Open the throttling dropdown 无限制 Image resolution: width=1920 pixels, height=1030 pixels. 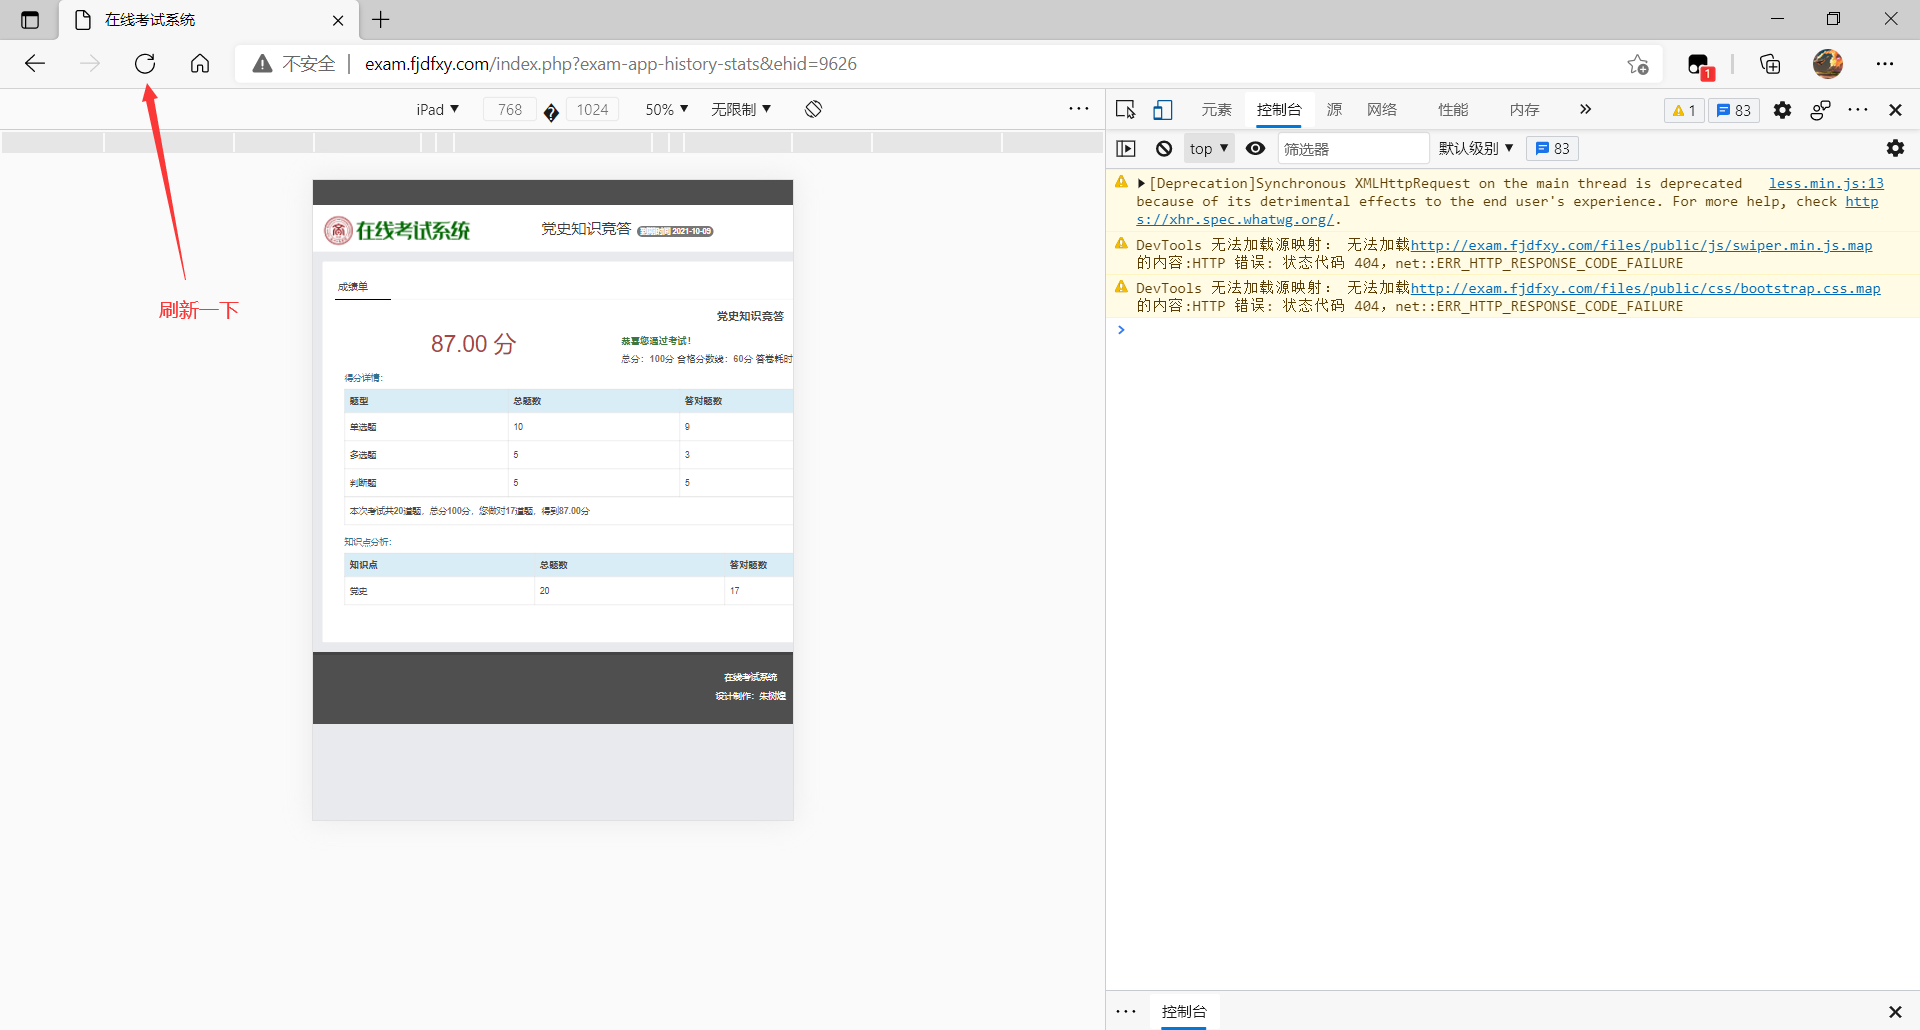coord(741,109)
